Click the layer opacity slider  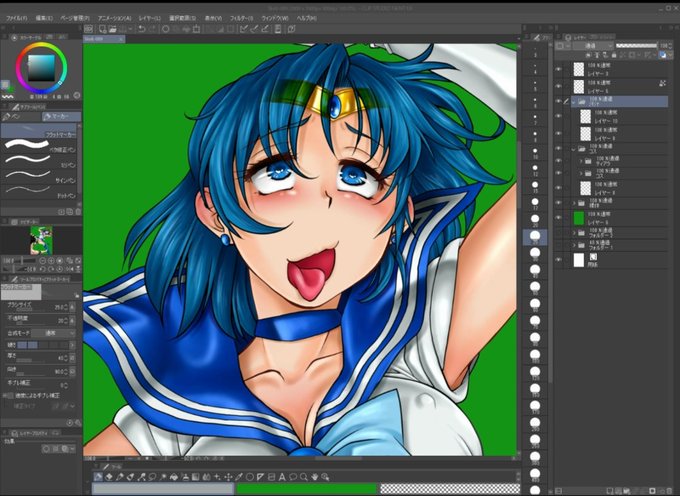pyautogui.click(x=636, y=46)
